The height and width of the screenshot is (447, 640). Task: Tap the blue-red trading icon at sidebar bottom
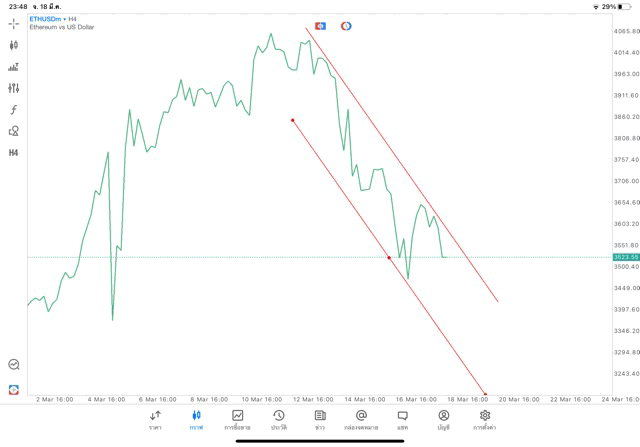tap(14, 389)
